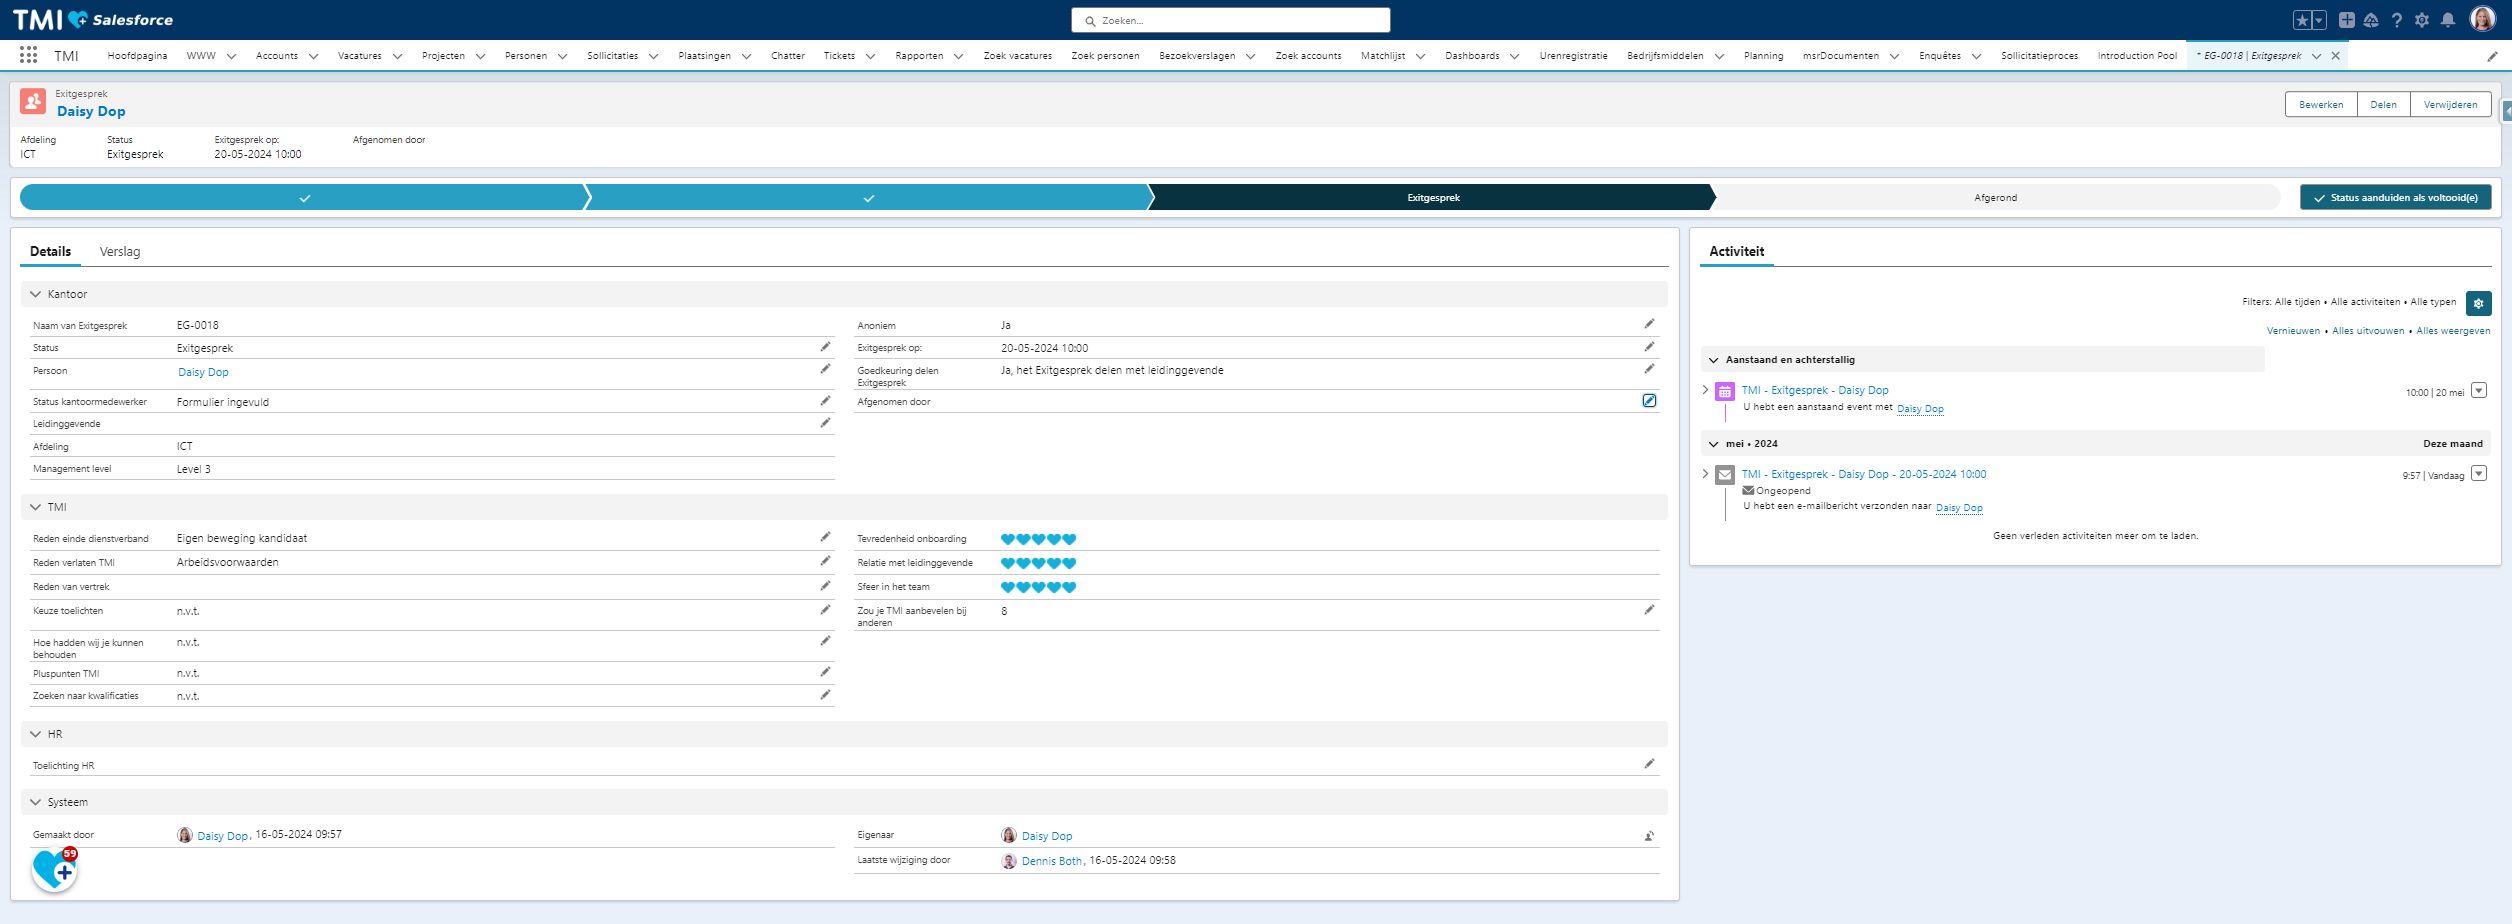Screen dimensions: 2512x924
Task: Expand the Accounts navigation dropdown
Action: pos(313,57)
